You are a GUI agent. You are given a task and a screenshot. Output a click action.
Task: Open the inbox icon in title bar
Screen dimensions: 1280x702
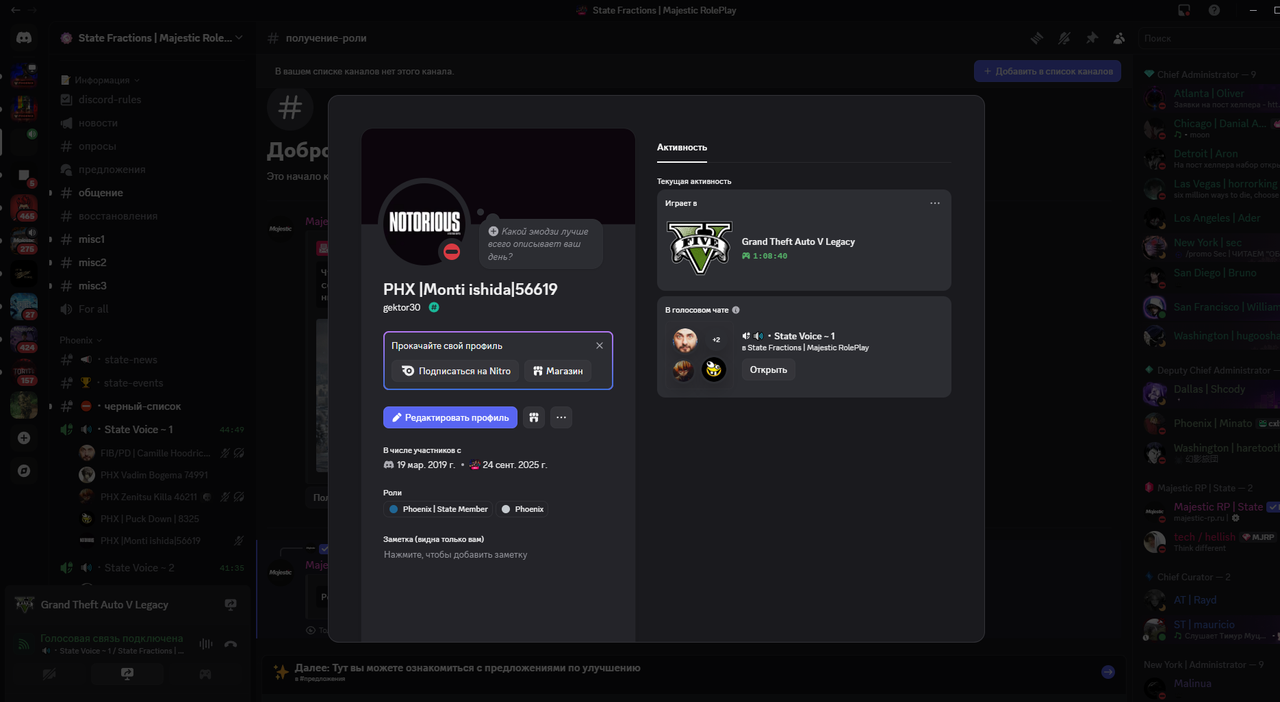[1185, 10]
